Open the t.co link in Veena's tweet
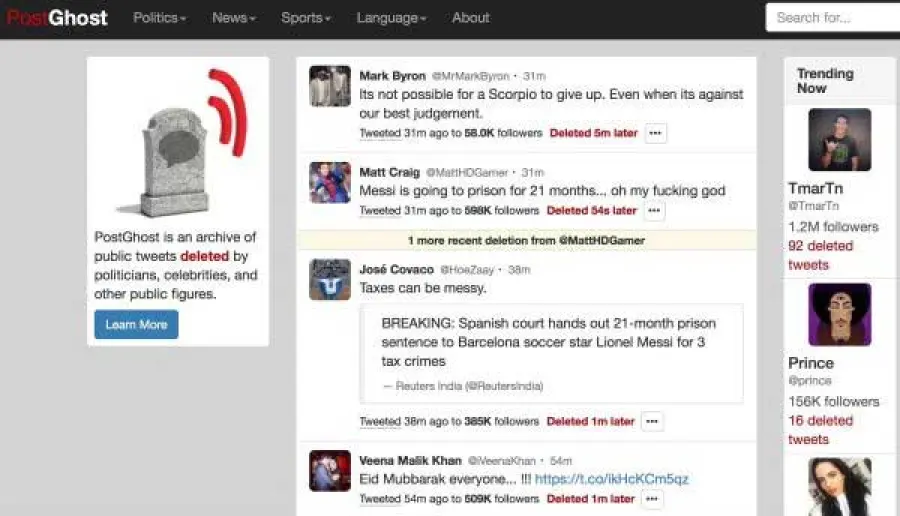The image size is (900, 516). coord(611,479)
